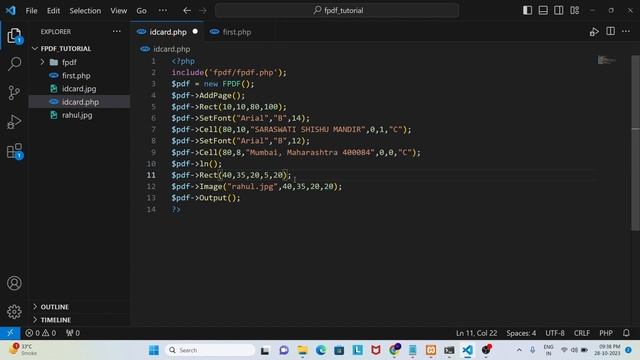
Task: Show more menu bar items ellipsis
Action: 162,10
